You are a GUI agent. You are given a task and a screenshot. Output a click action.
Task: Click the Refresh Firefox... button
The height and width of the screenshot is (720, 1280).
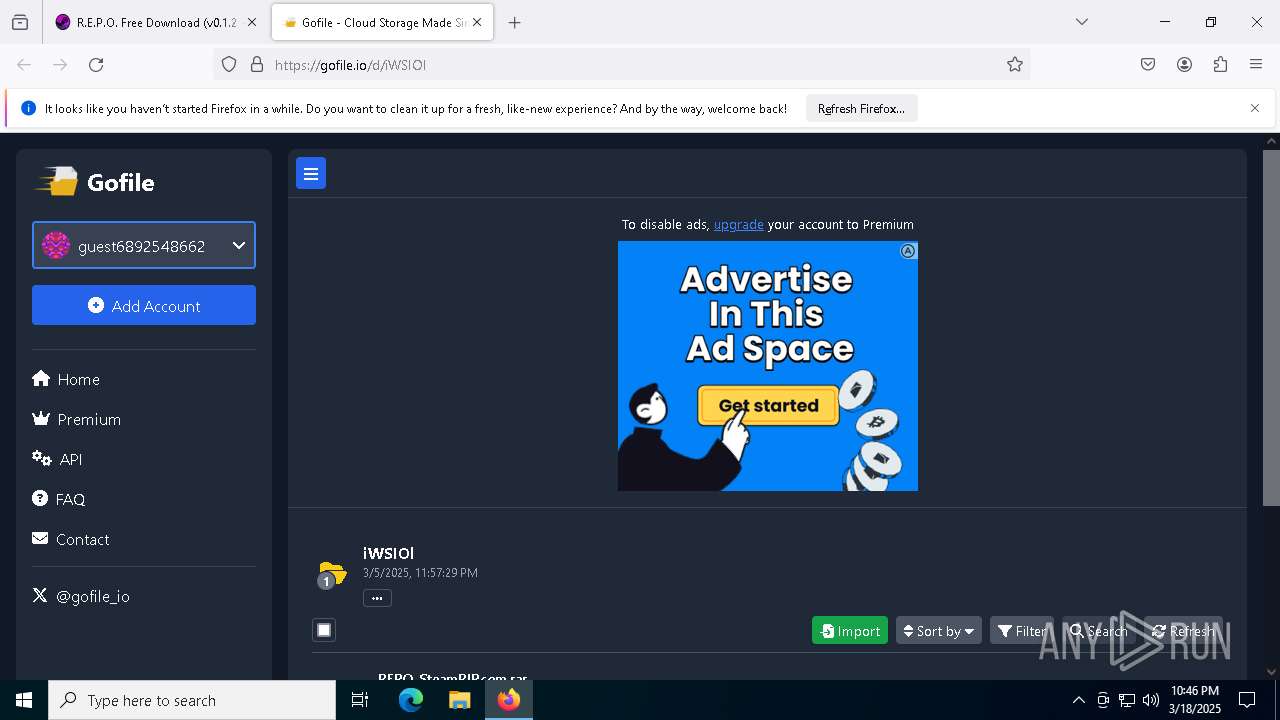click(x=861, y=108)
